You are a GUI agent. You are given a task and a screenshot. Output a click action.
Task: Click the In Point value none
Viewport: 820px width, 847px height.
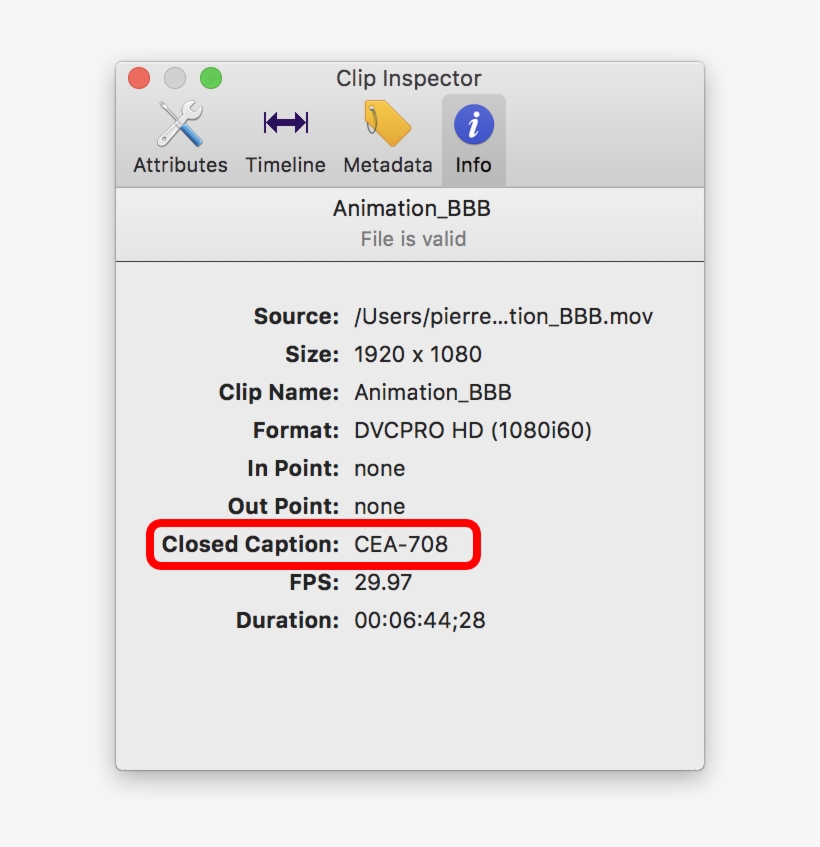coord(380,469)
